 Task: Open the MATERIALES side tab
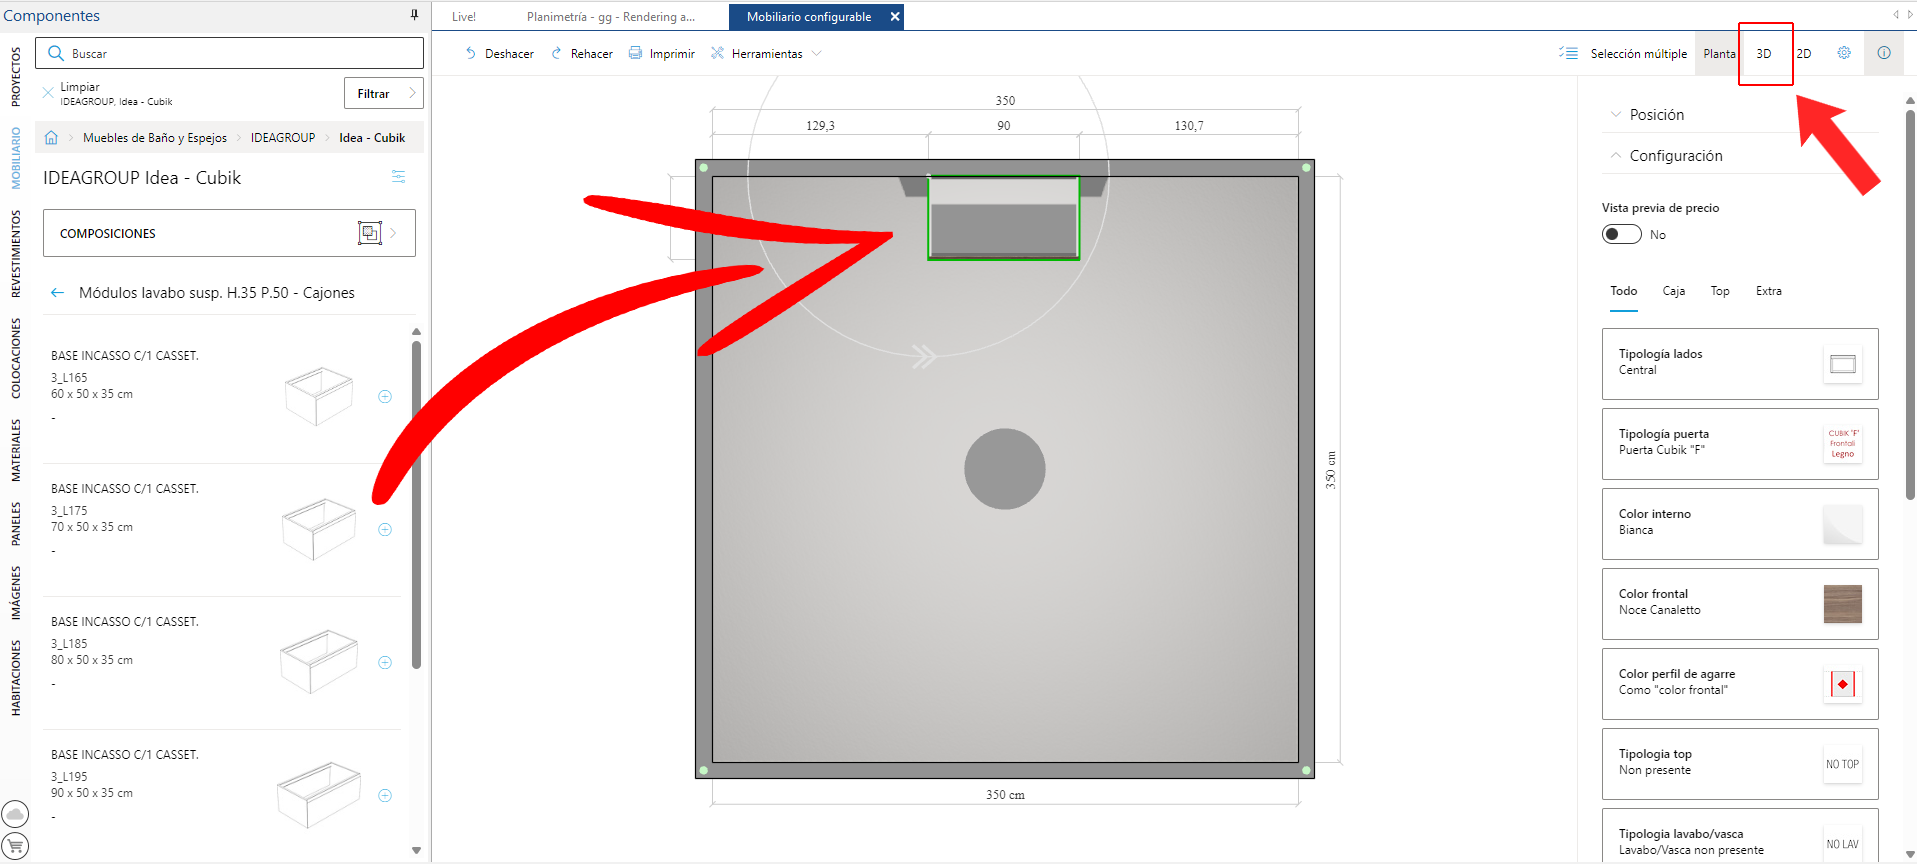pyautogui.click(x=15, y=450)
